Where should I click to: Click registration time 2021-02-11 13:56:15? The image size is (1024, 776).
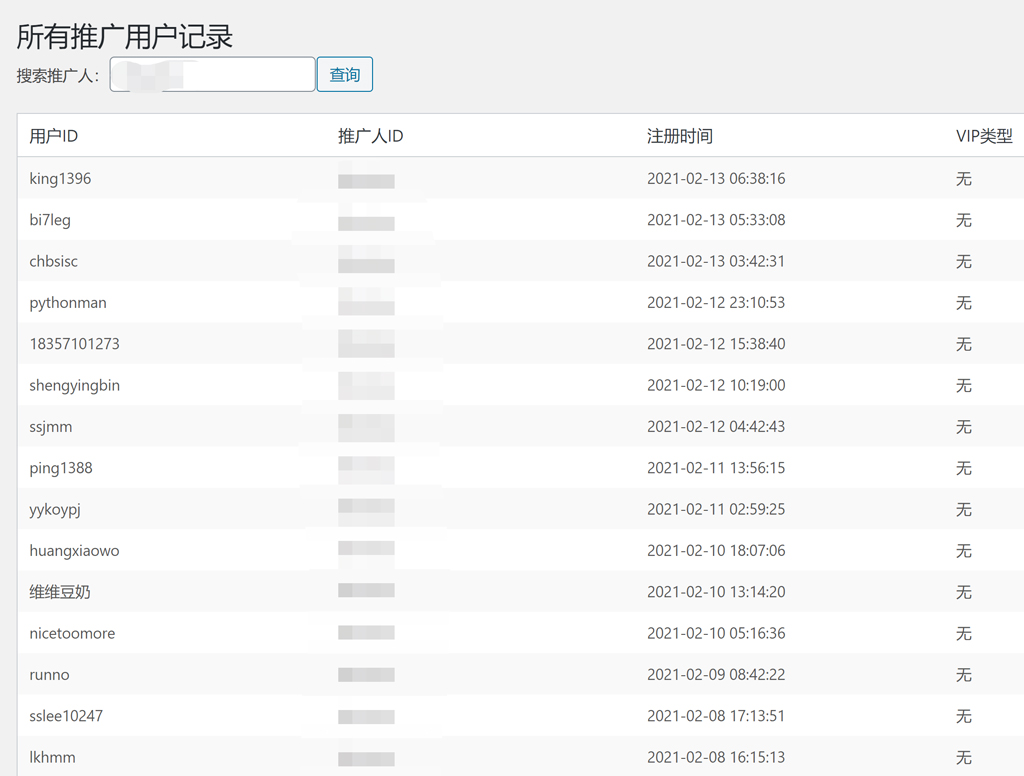click(716, 468)
